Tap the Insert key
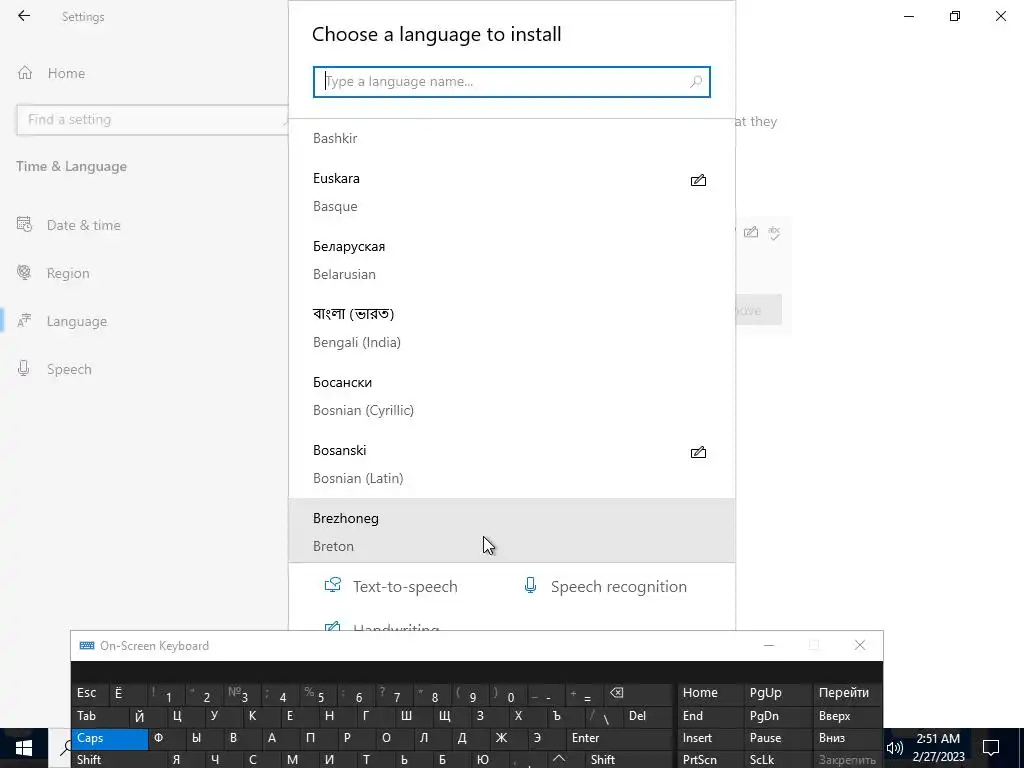This screenshot has width=1024, height=768. coord(709,738)
